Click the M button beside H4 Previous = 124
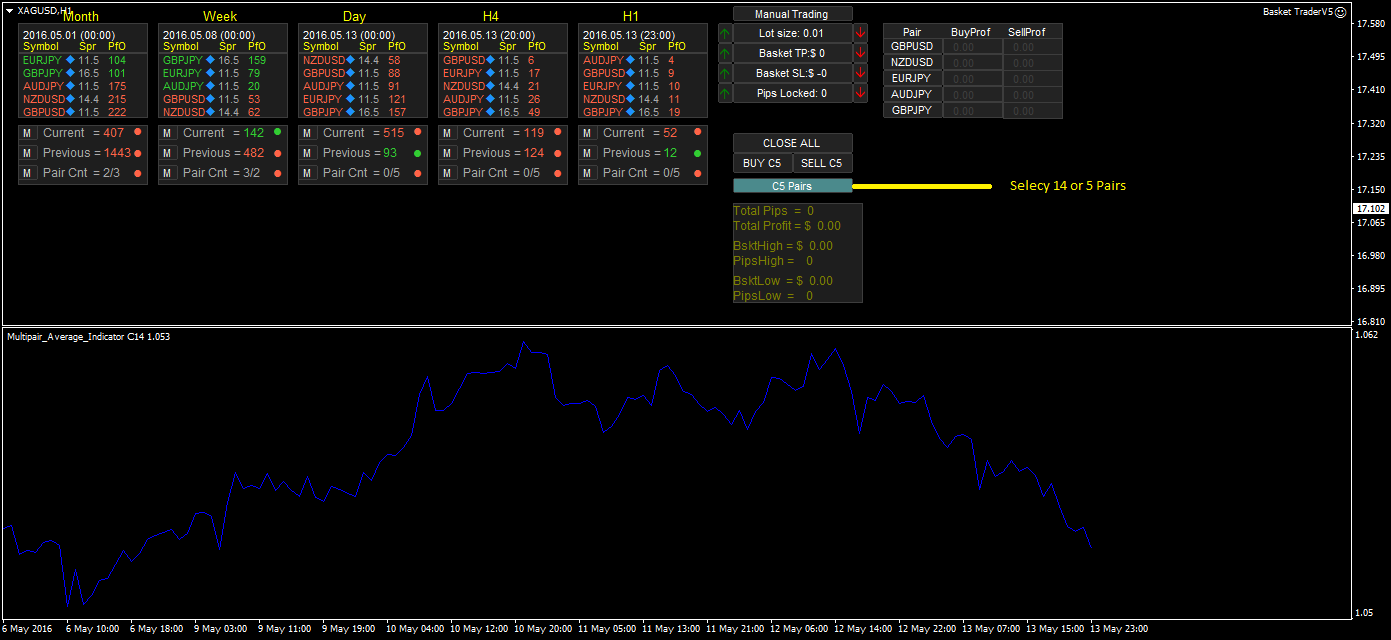This screenshot has width=1391, height=640. 447,153
